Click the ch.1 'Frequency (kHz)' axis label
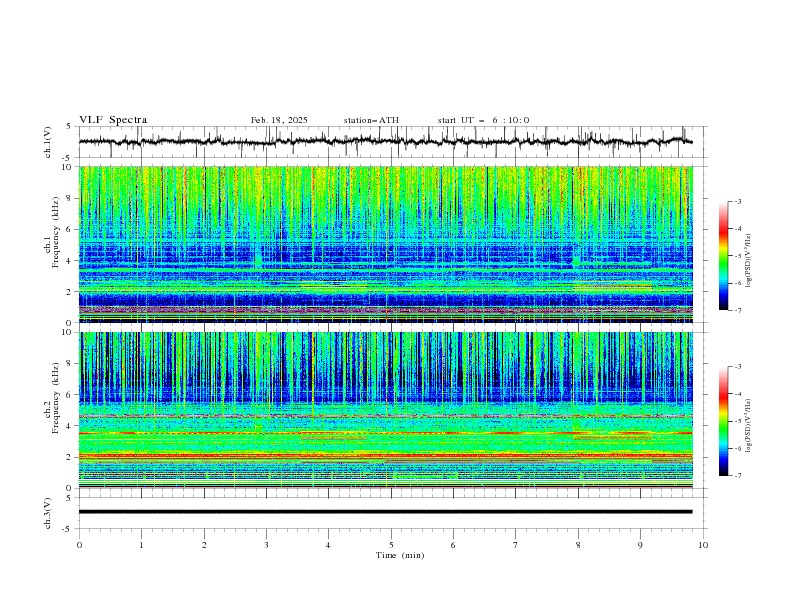Screen dimensions: 792x612 click(55, 233)
